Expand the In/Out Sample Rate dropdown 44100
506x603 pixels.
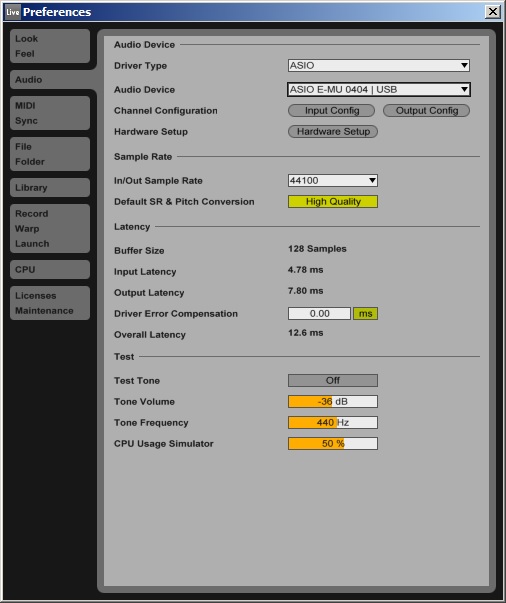click(x=333, y=180)
